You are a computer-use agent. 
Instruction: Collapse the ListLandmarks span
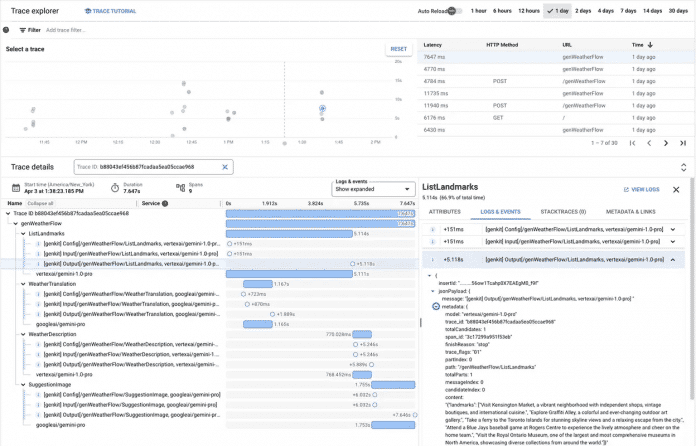click(23, 233)
